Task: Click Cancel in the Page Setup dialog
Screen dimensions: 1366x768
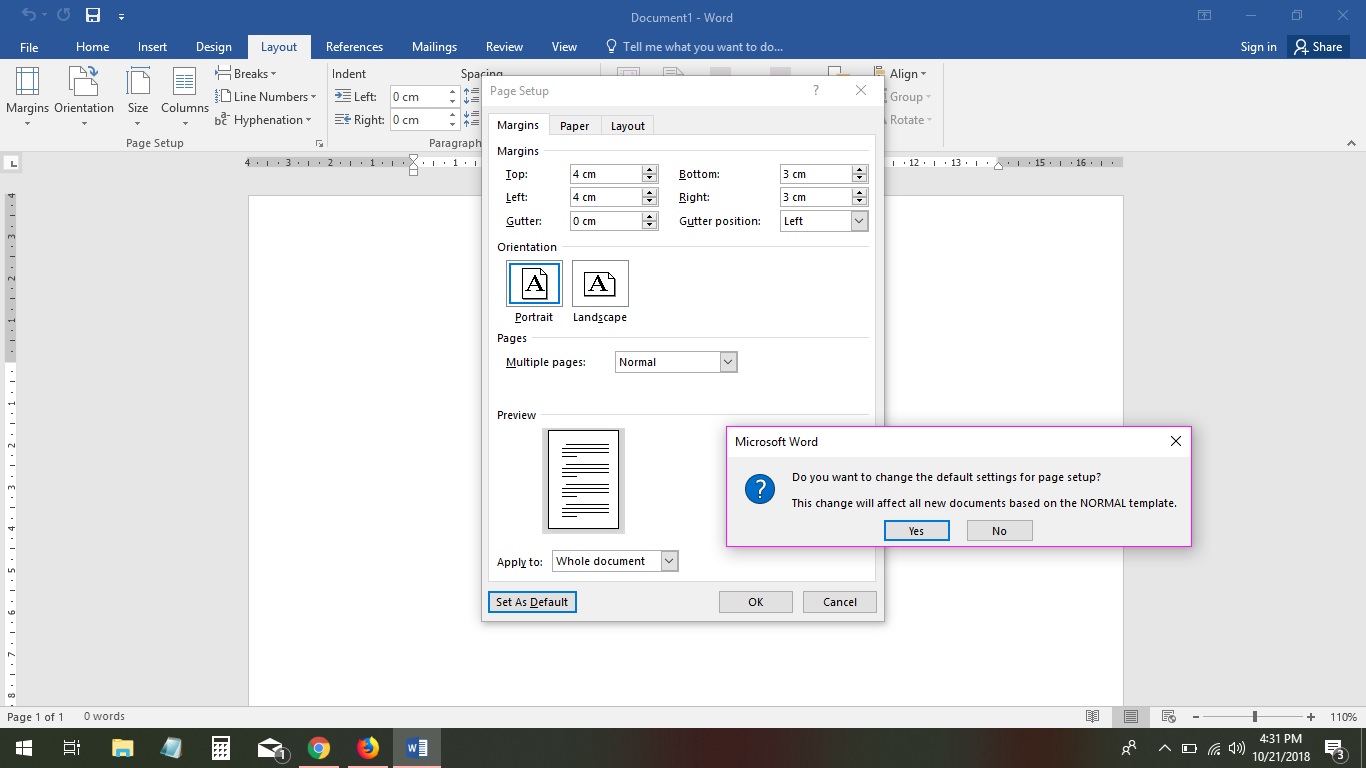Action: (x=840, y=602)
